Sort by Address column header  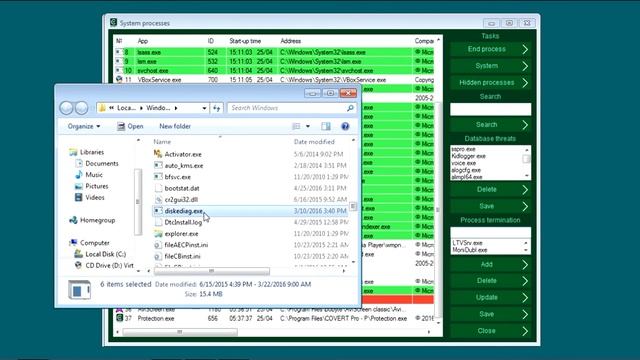tap(291, 41)
